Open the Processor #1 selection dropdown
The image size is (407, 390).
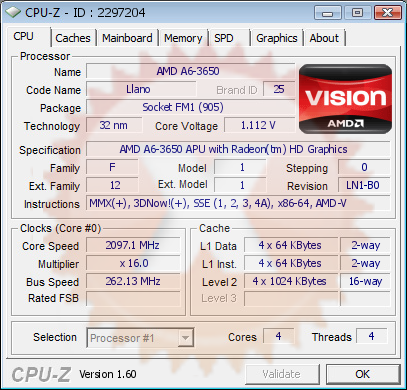click(140, 338)
